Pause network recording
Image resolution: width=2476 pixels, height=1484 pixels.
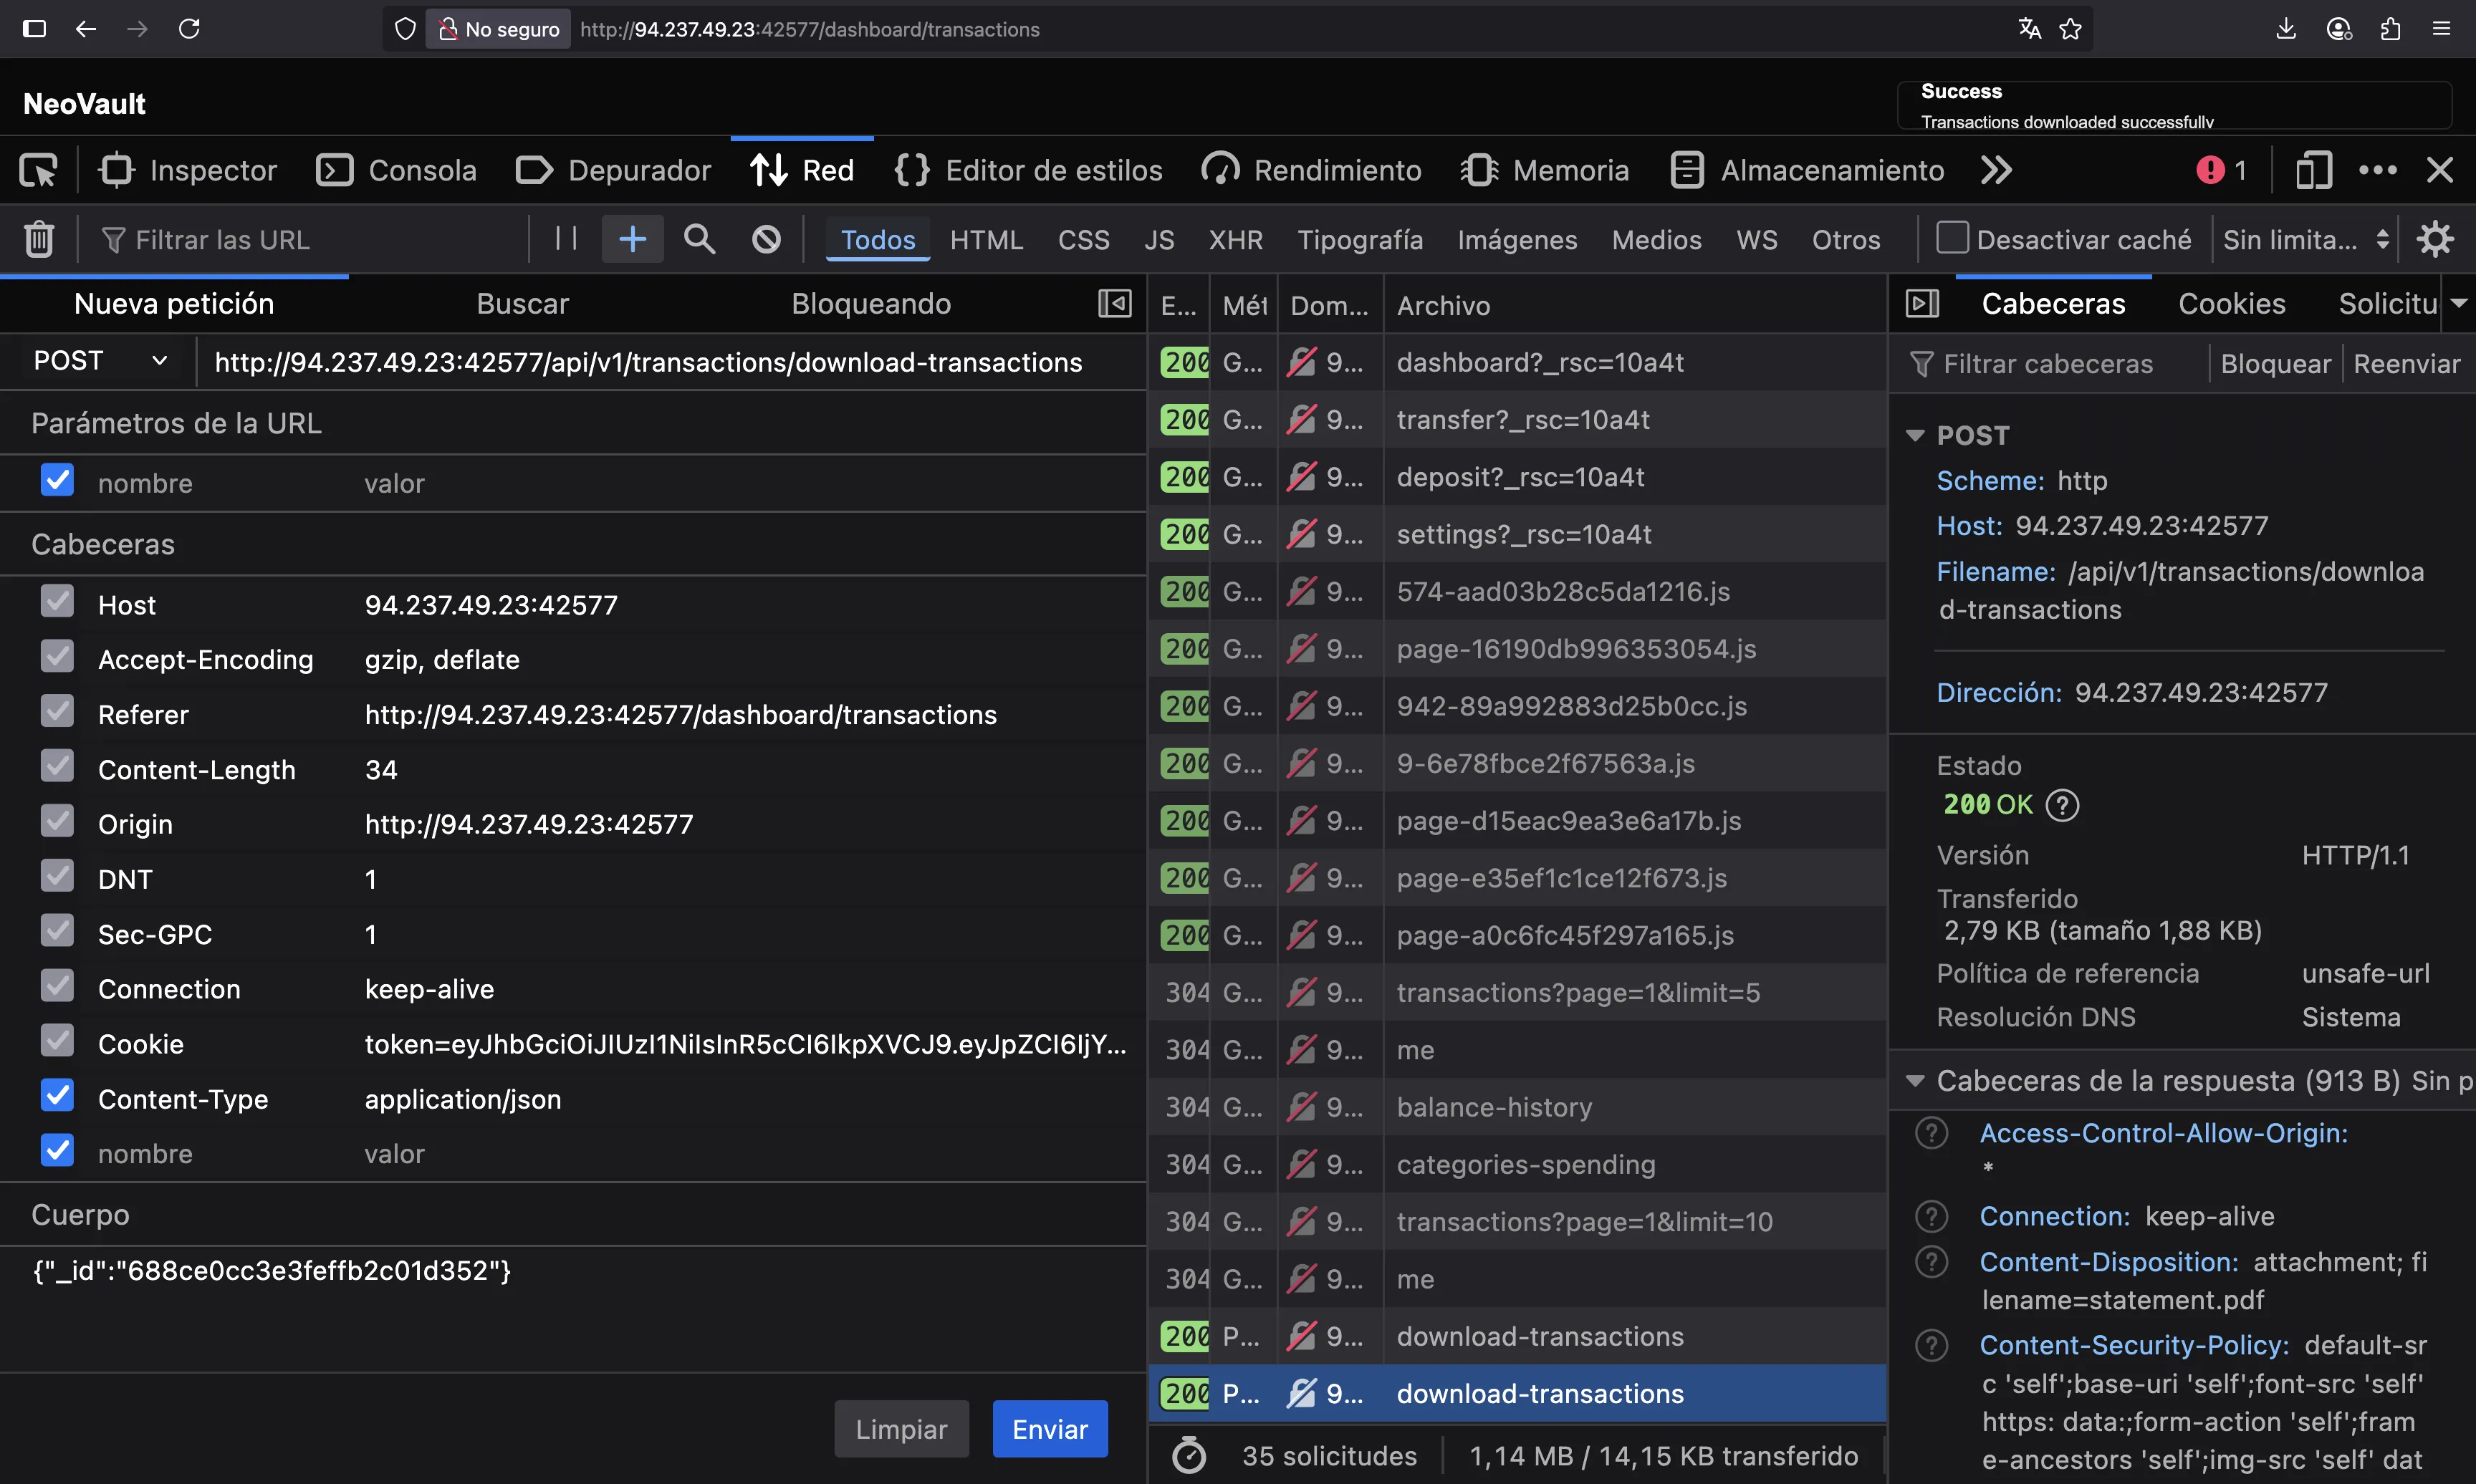(x=566, y=239)
